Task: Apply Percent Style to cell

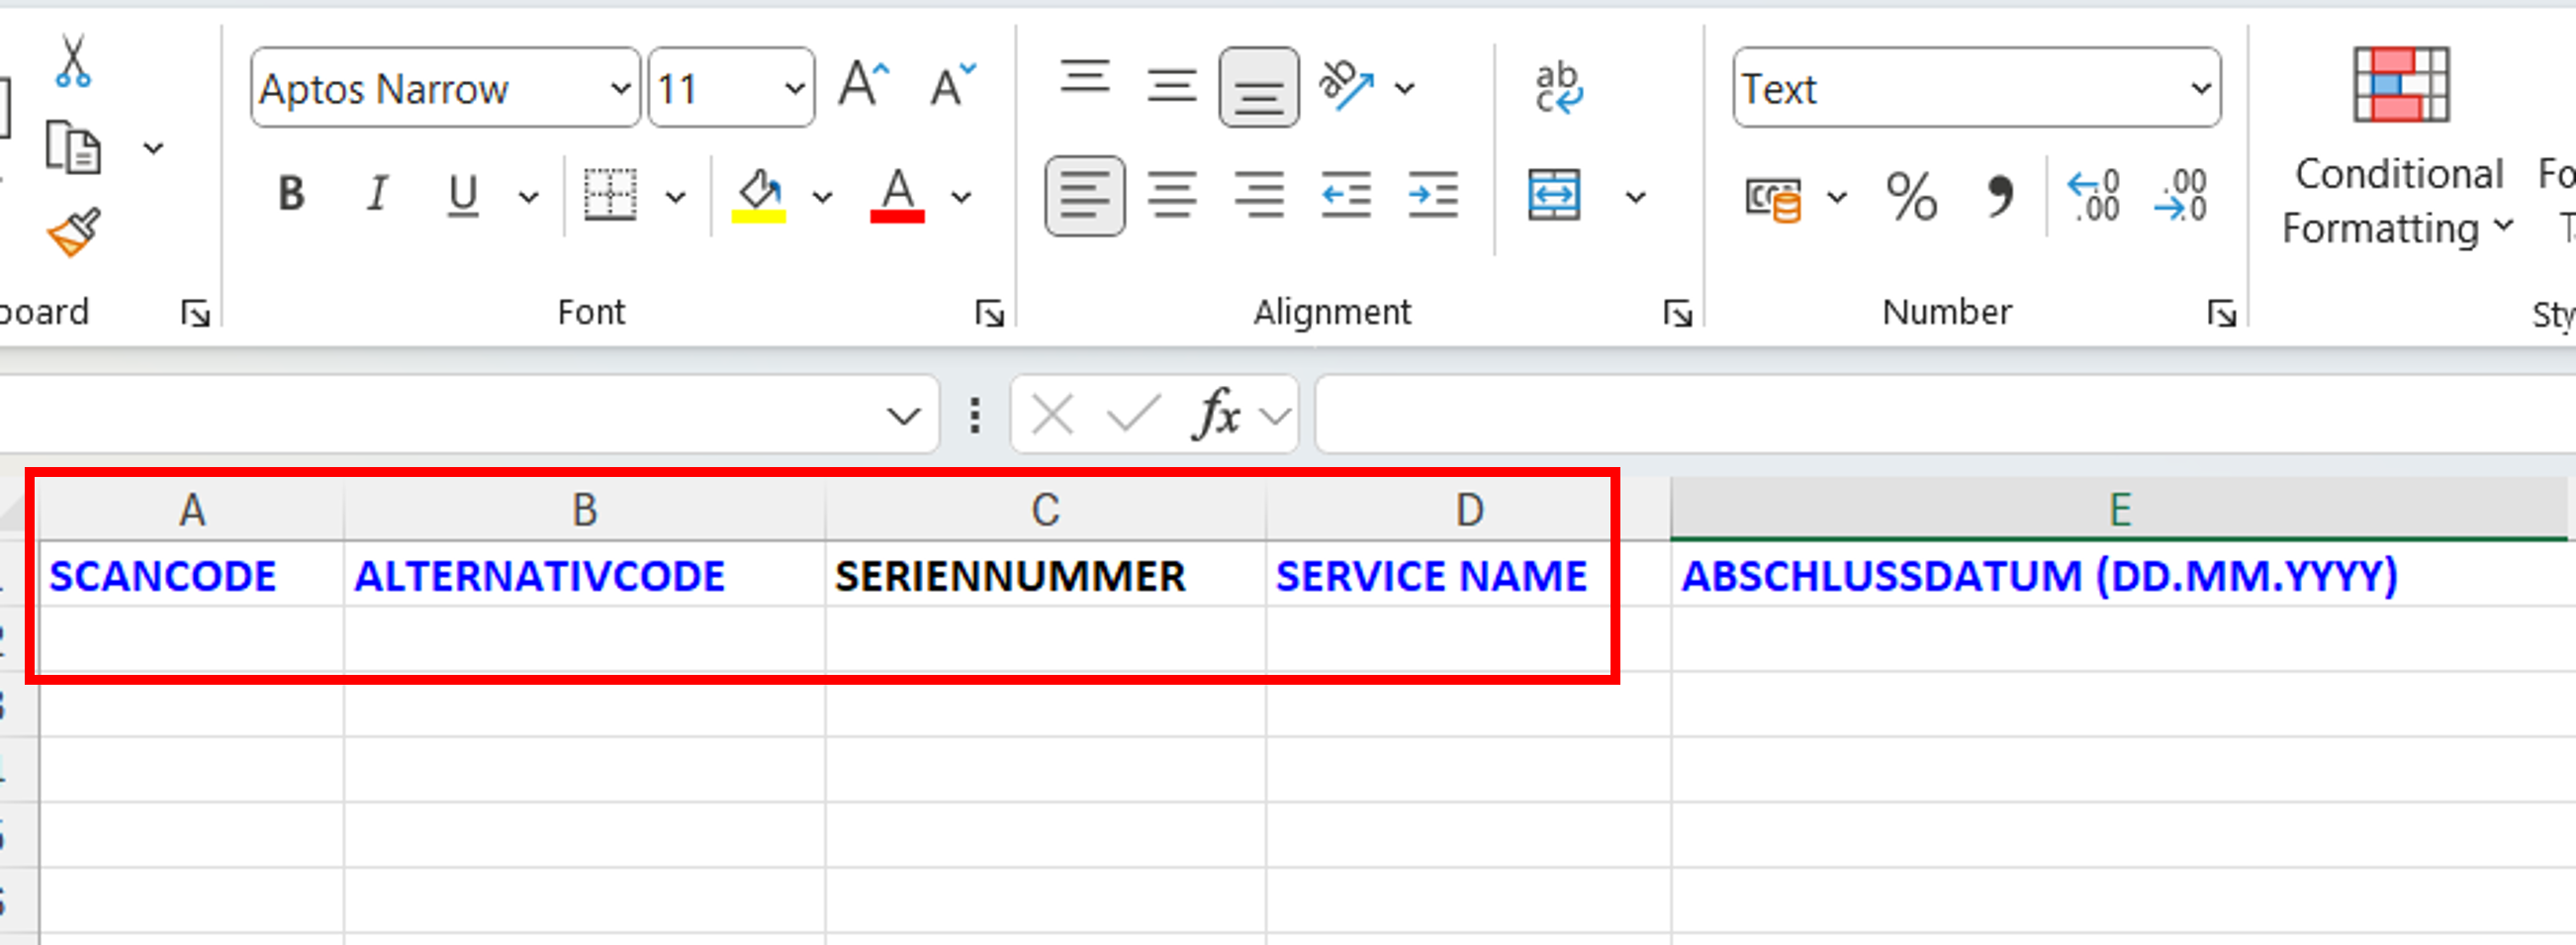Action: tap(1910, 197)
